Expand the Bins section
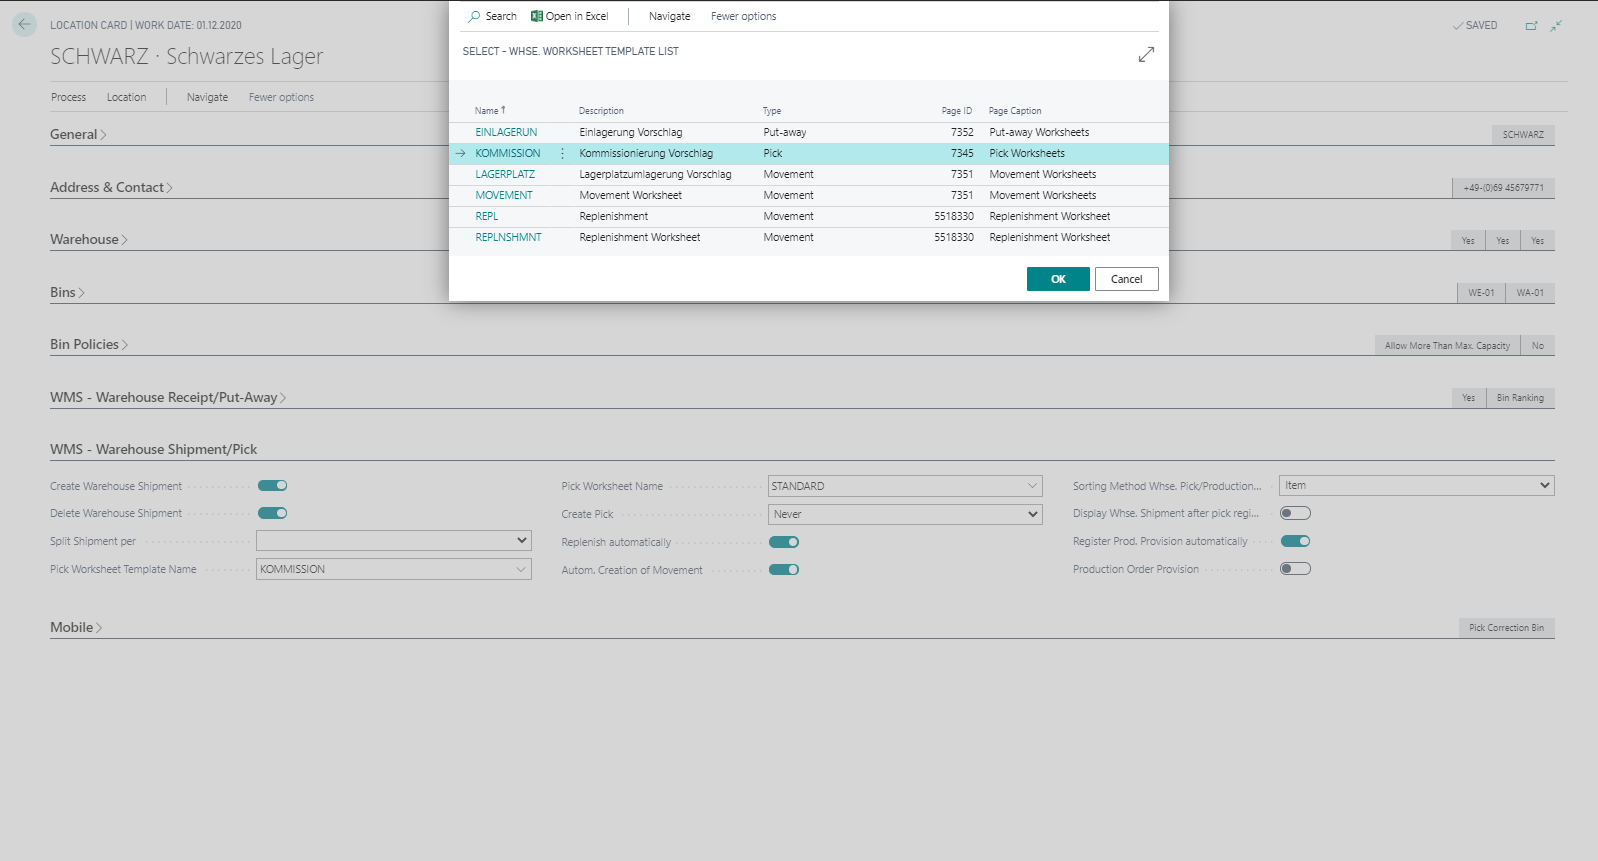This screenshot has width=1598, height=861. [x=67, y=293]
